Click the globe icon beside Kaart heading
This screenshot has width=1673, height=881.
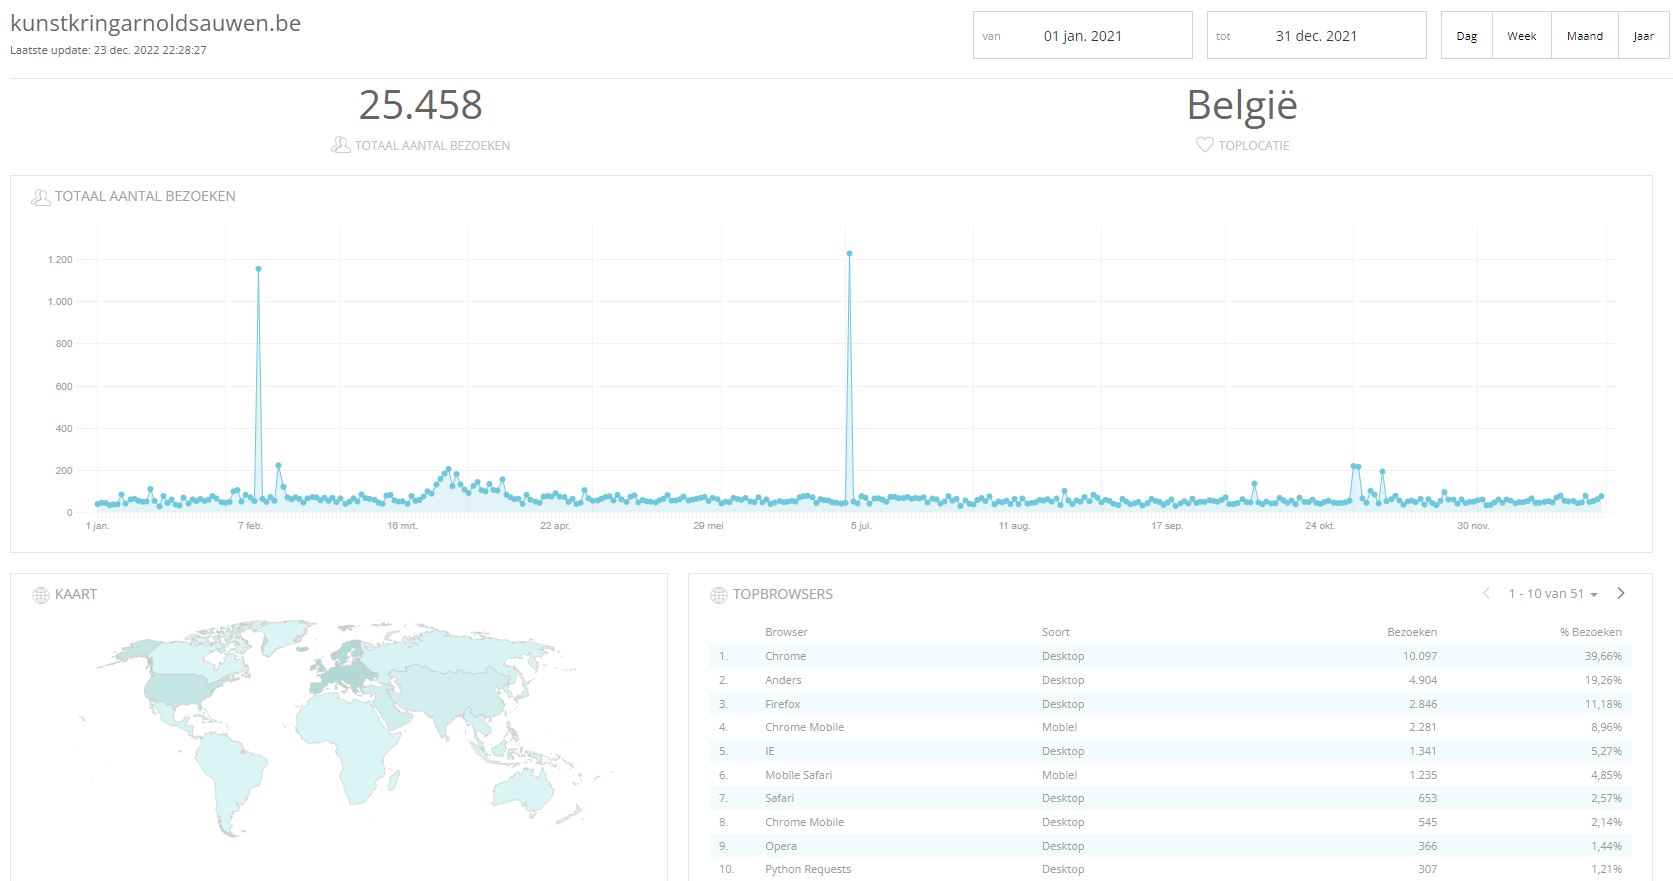click(41, 595)
